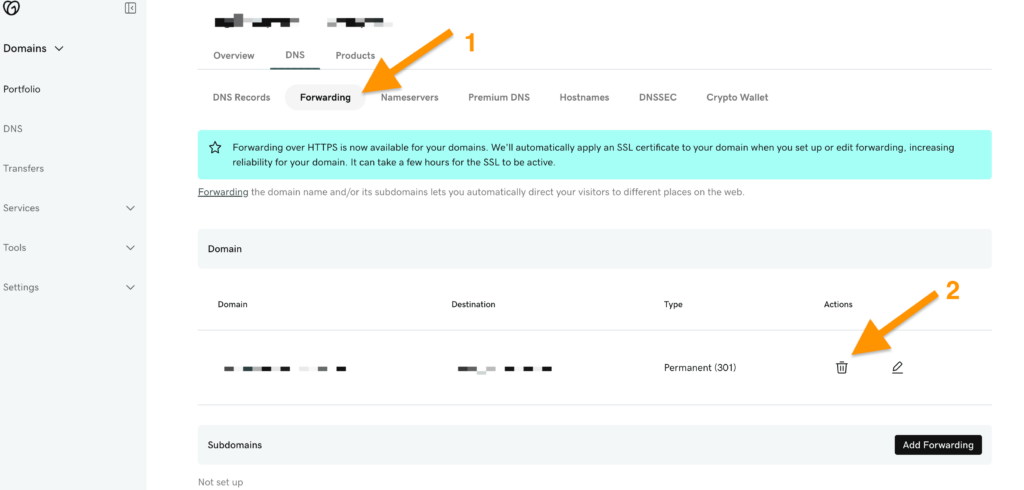Click the Type column header
The width and height of the screenshot is (1024, 490).
[673, 304]
